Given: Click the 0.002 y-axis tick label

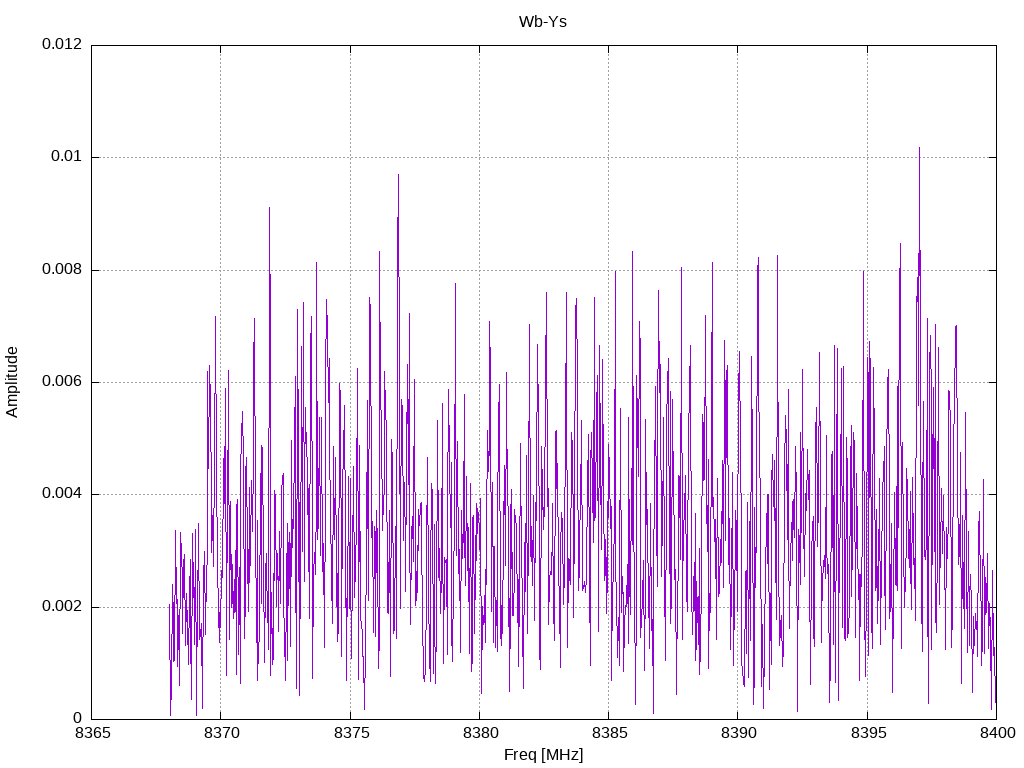Looking at the screenshot, I should [x=62, y=607].
